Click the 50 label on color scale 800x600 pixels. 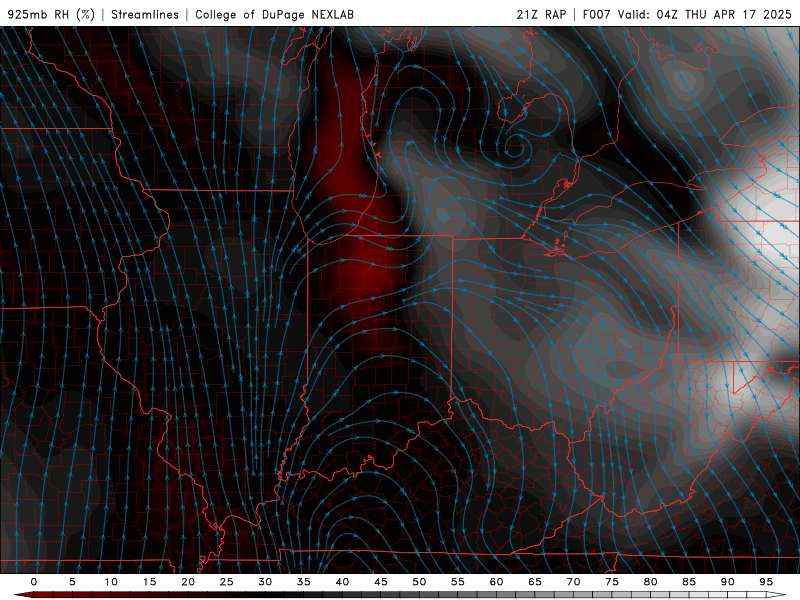419,582
